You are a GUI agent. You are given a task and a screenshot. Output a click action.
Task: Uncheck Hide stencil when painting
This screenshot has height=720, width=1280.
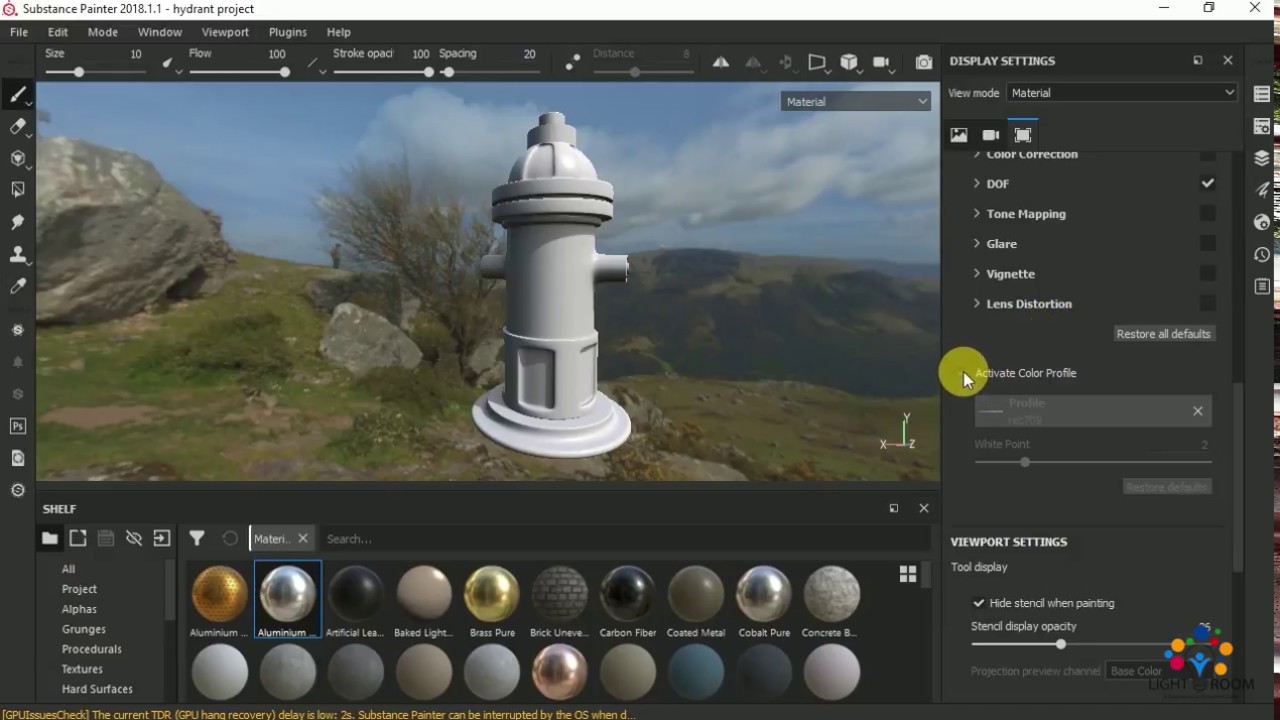(978, 603)
